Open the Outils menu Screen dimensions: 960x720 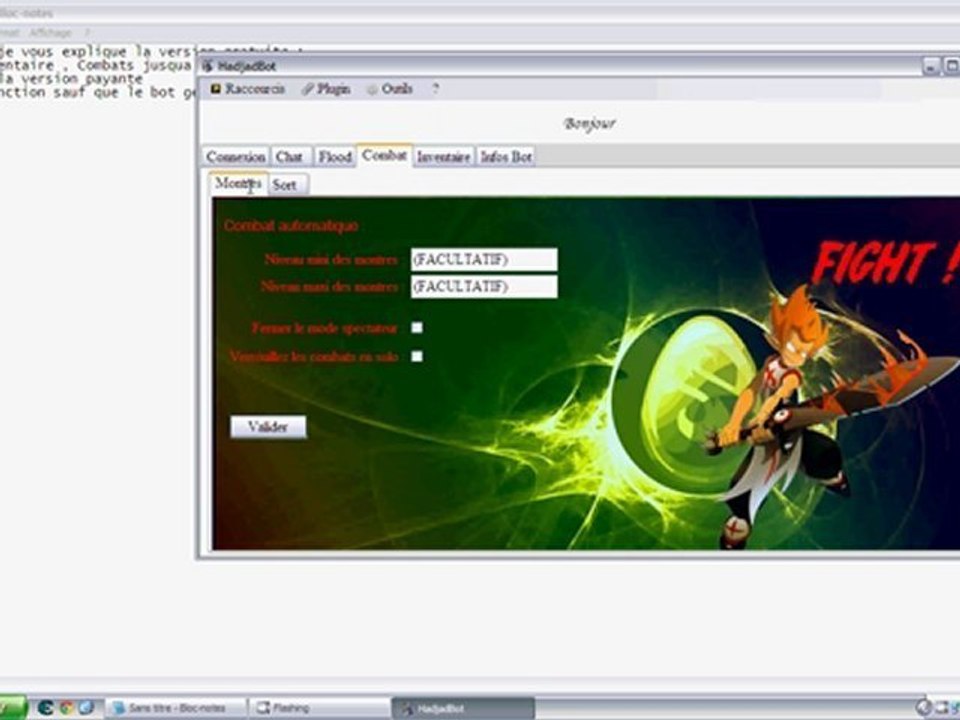[x=390, y=89]
